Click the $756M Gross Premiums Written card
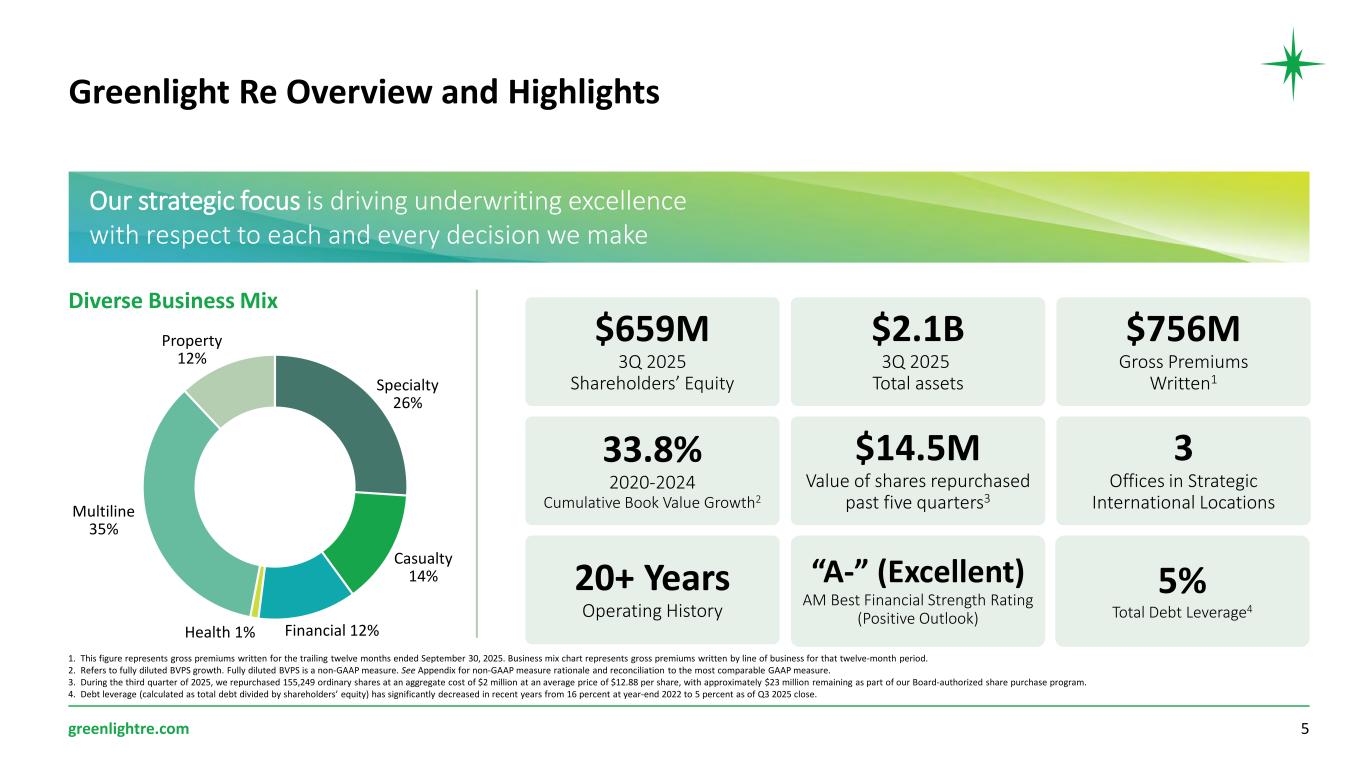The width and height of the screenshot is (1365, 768). coord(1182,351)
